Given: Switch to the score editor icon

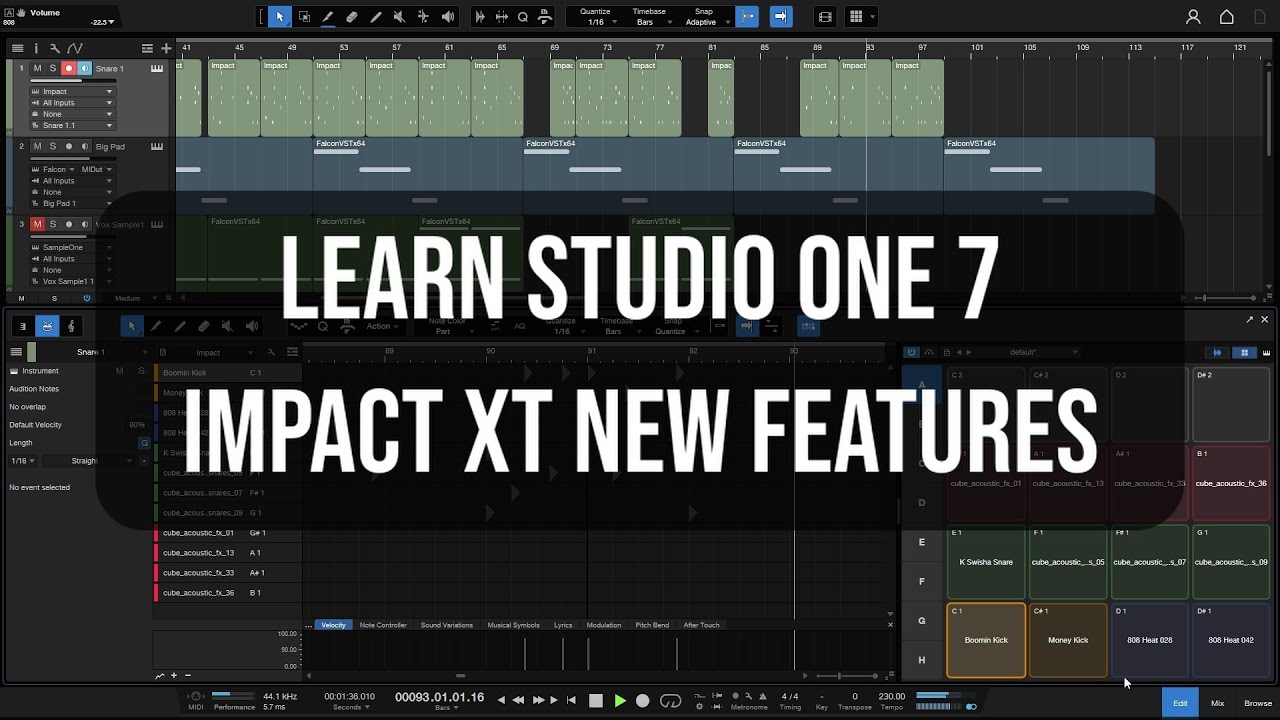Looking at the screenshot, I should click(x=71, y=326).
